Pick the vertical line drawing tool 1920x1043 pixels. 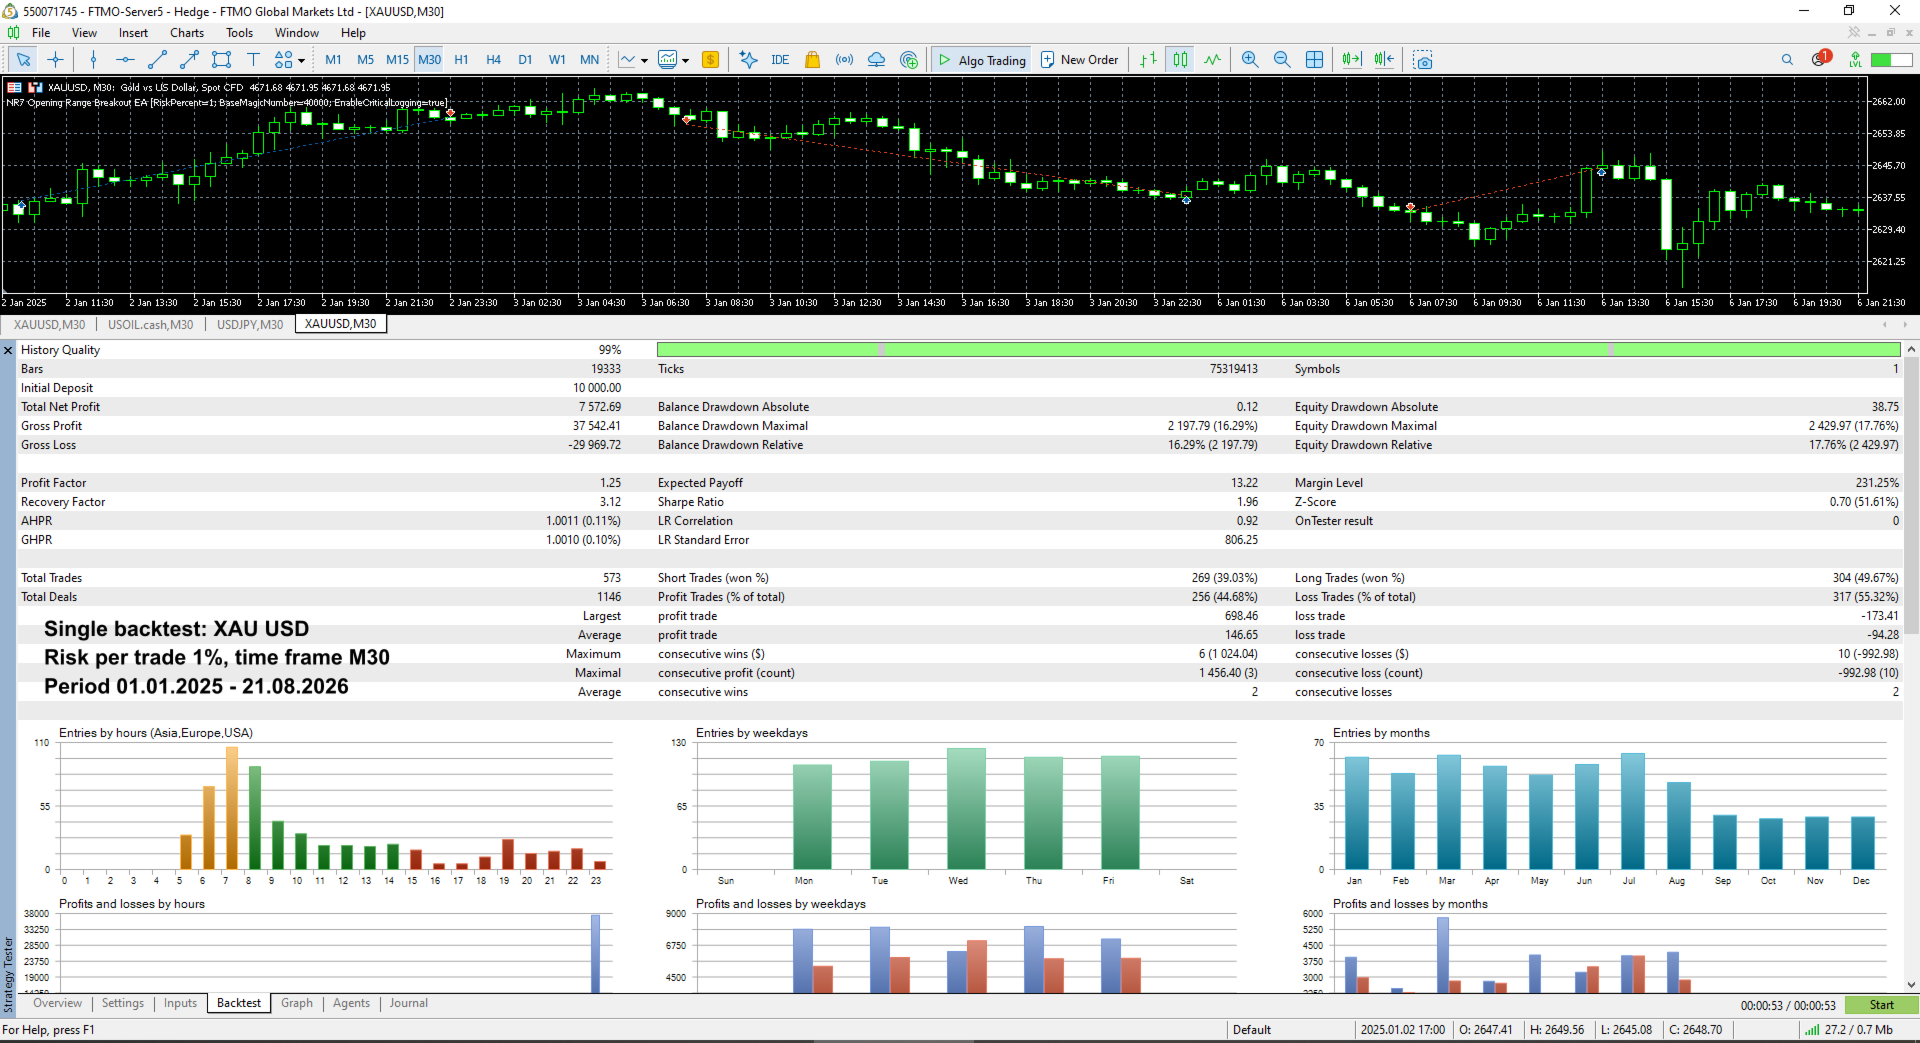[x=93, y=60]
